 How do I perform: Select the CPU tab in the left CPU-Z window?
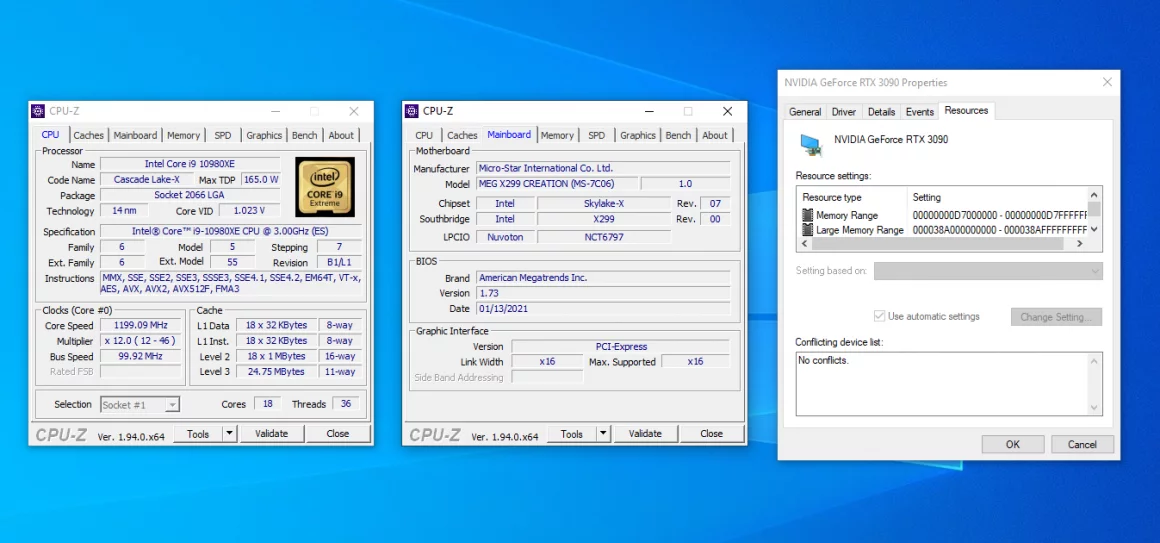point(50,135)
